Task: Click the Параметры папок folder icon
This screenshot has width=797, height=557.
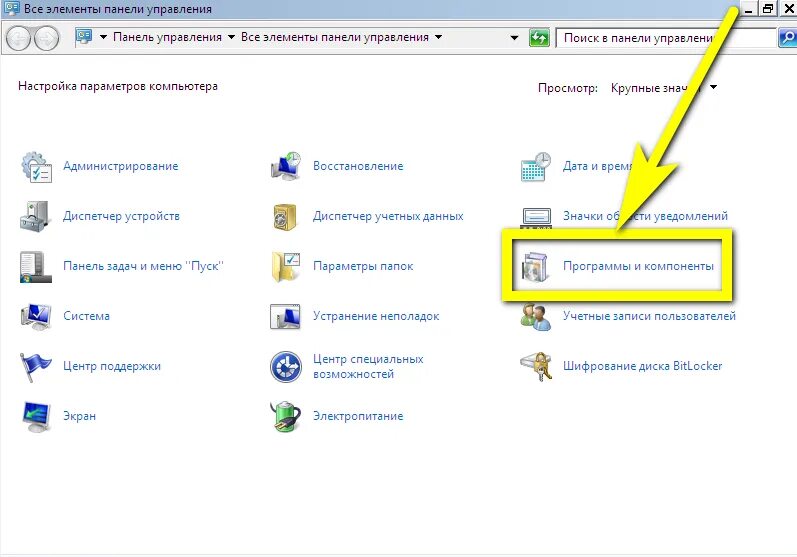Action: click(x=286, y=266)
